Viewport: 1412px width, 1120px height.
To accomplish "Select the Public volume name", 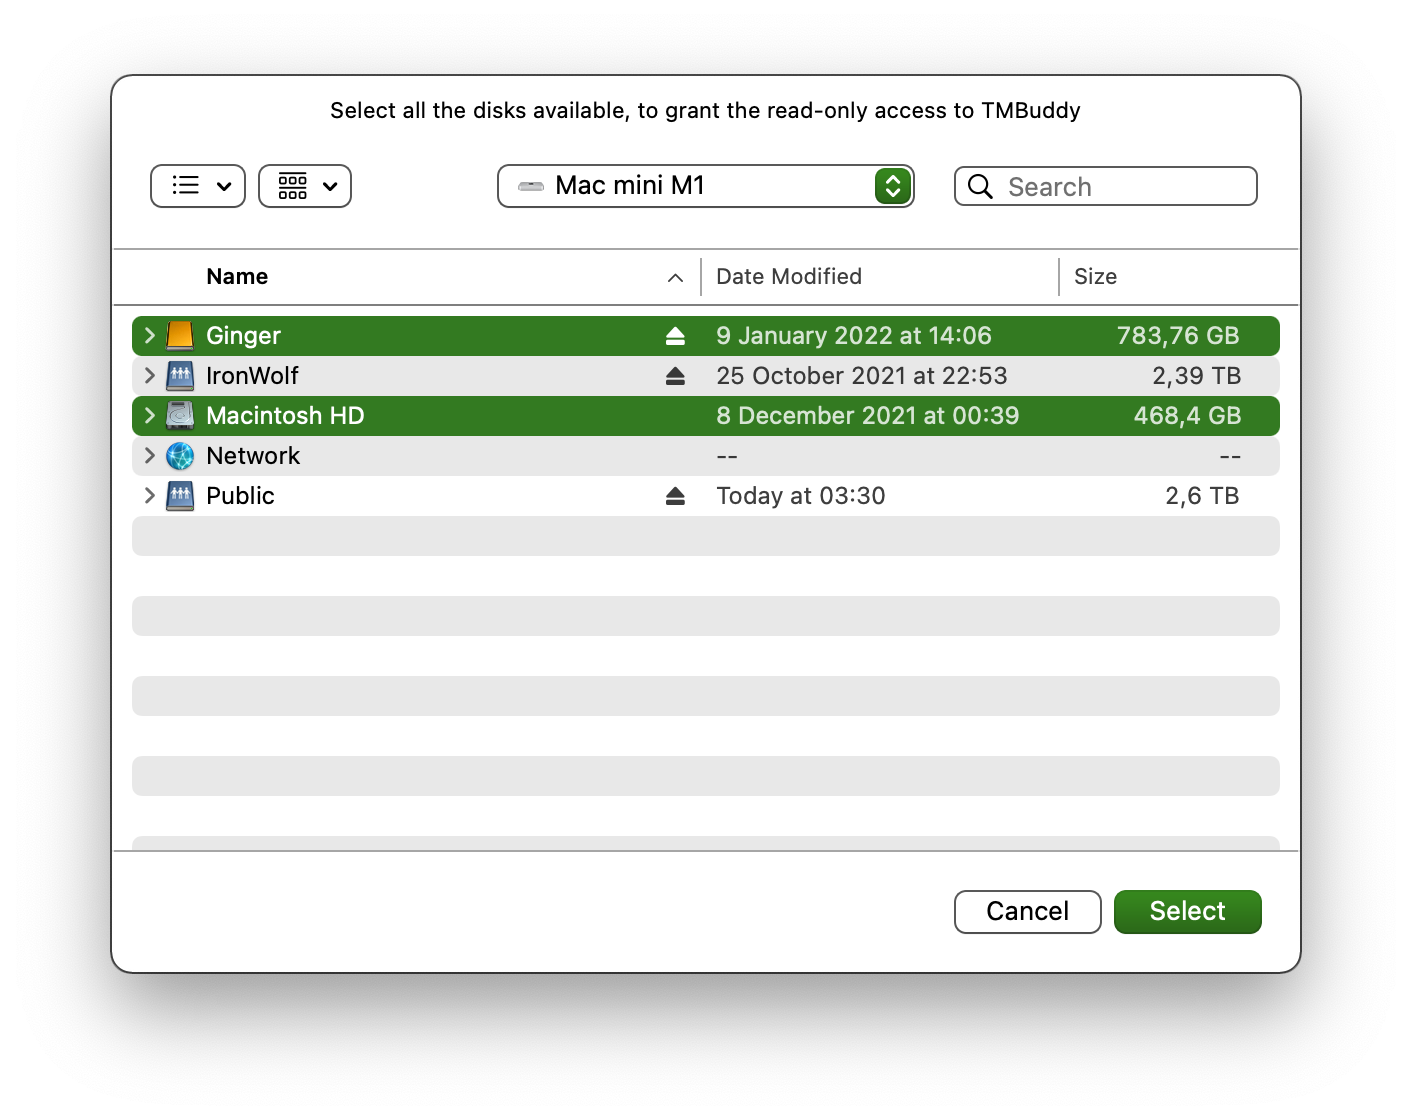I will (240, 496).
